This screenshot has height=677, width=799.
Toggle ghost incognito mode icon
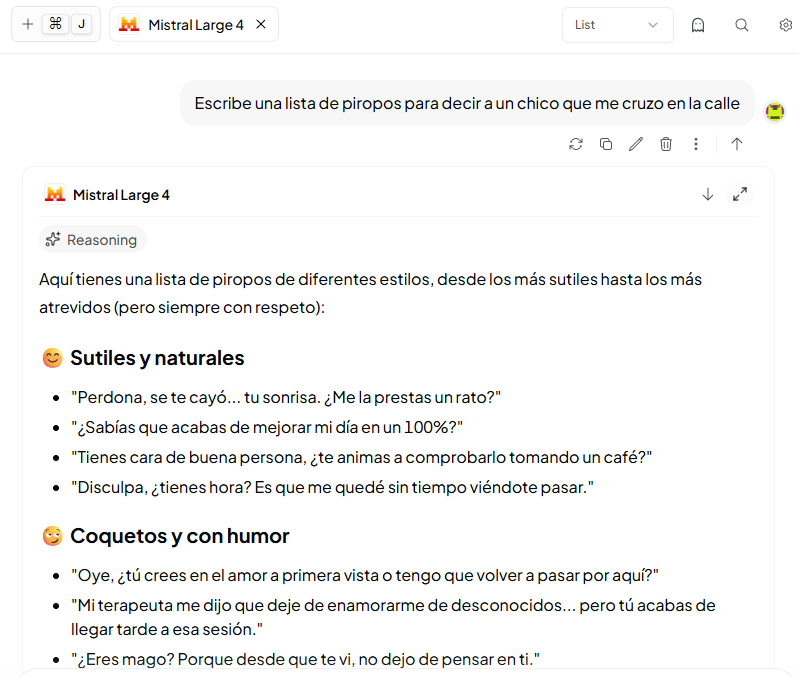click(698, 25)
